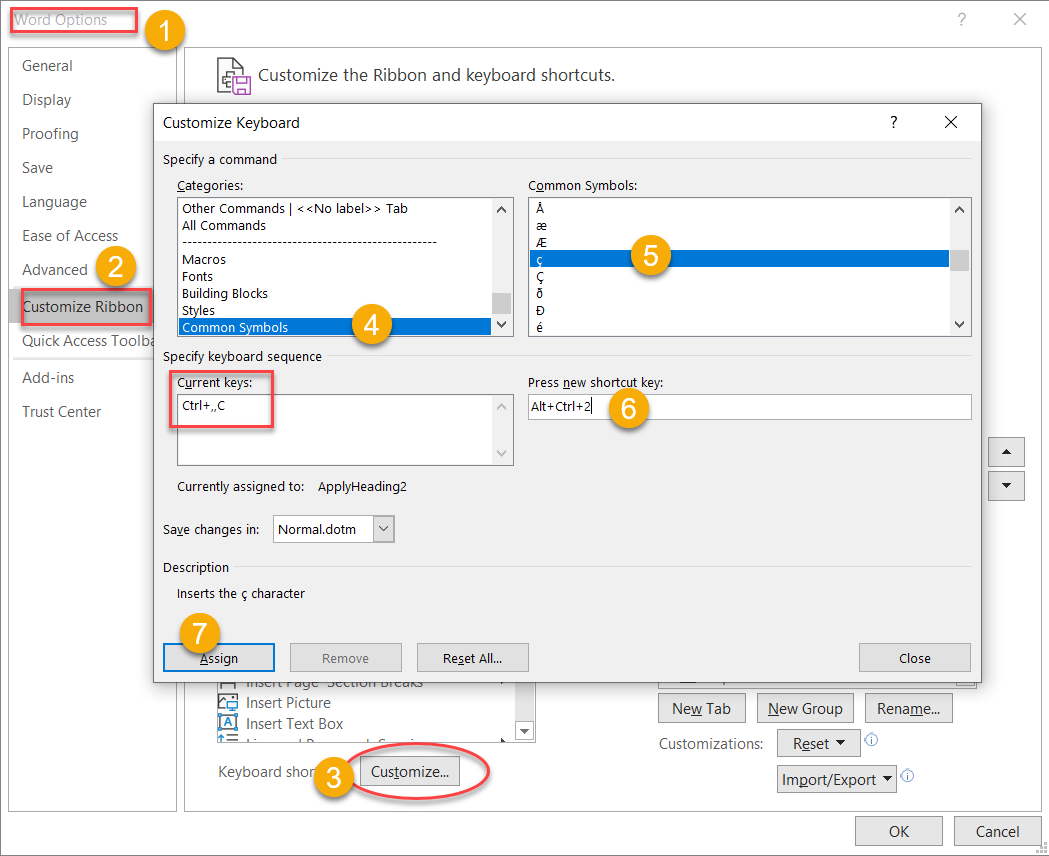Screen dimensions: 1049x856
Task: Open the Advanced options tab
Action: point(55,270)
